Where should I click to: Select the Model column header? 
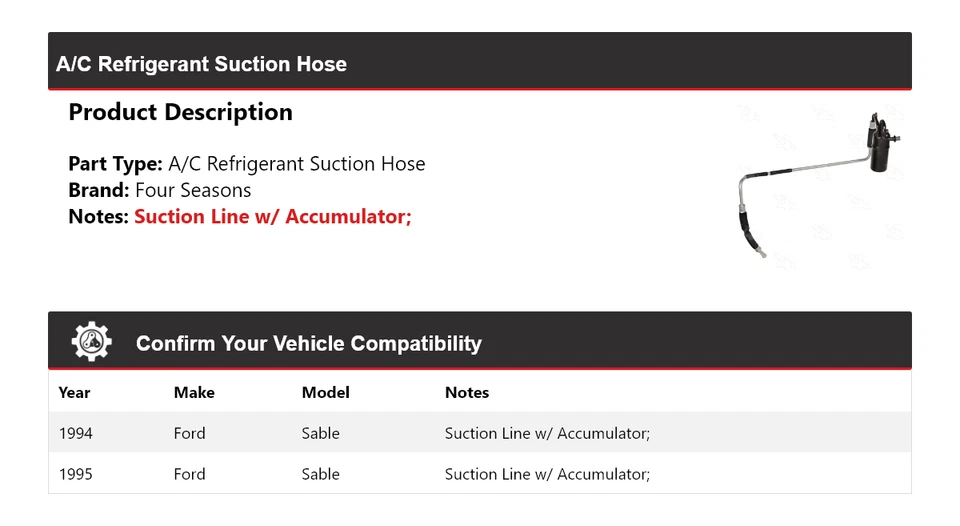(x=325, y=393)
